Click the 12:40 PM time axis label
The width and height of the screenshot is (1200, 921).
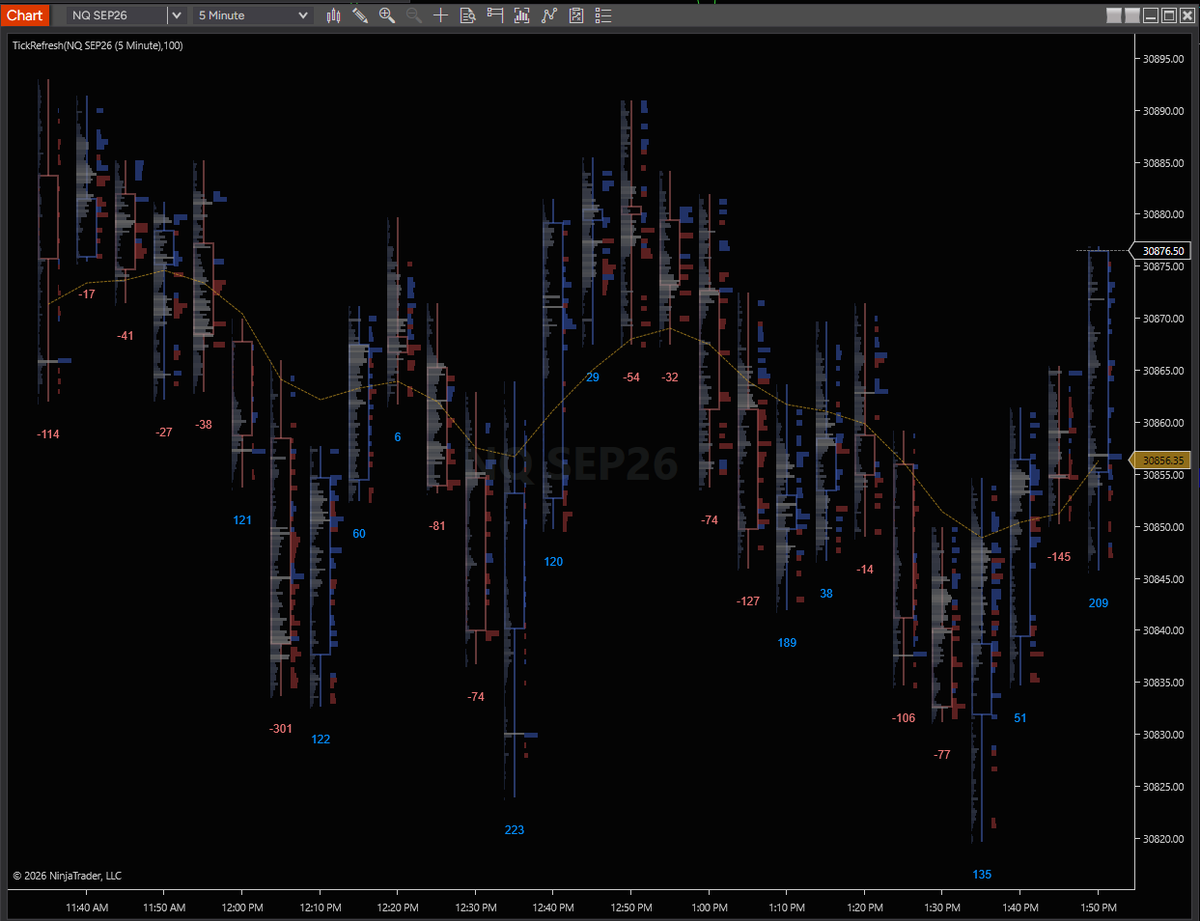point(553,907)
